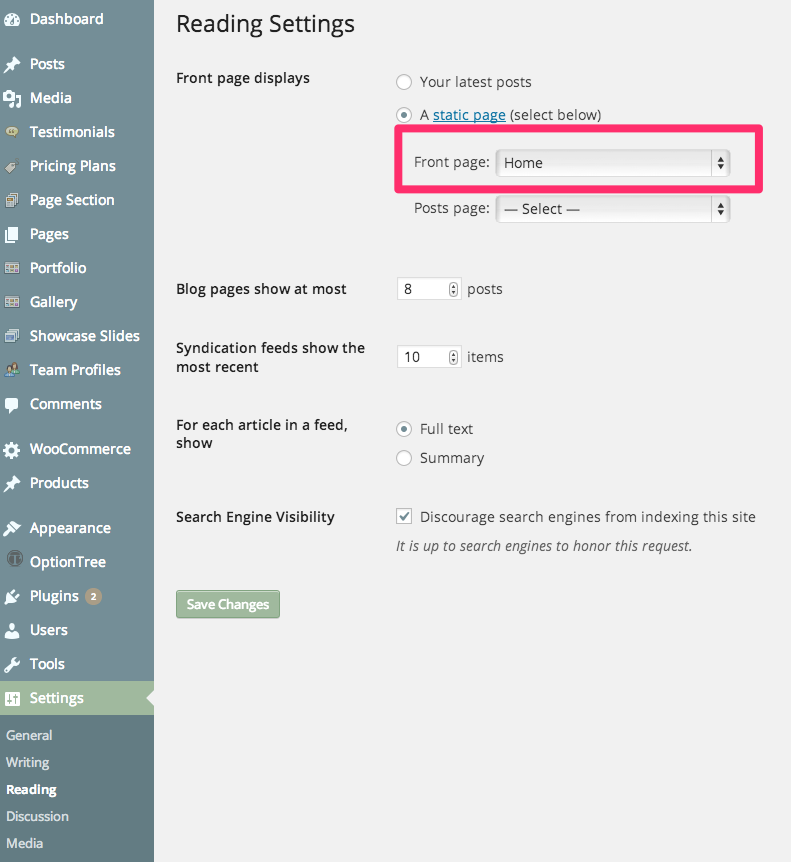This screenshot has height=862, width=791.
Task: Go to the Writing settings page
Action: [27, 762]
